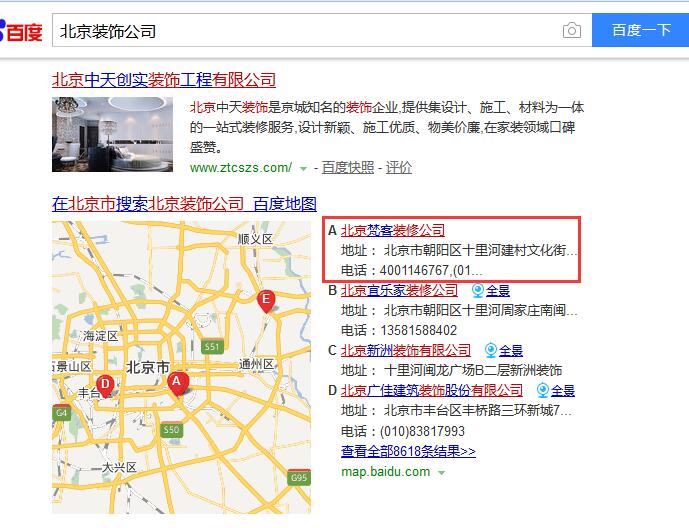Image resolution: width=689 pixels, height=528 pixels.
Task: Expand dropdown arrow next to map.baidu.com
Action: (442, 473)
